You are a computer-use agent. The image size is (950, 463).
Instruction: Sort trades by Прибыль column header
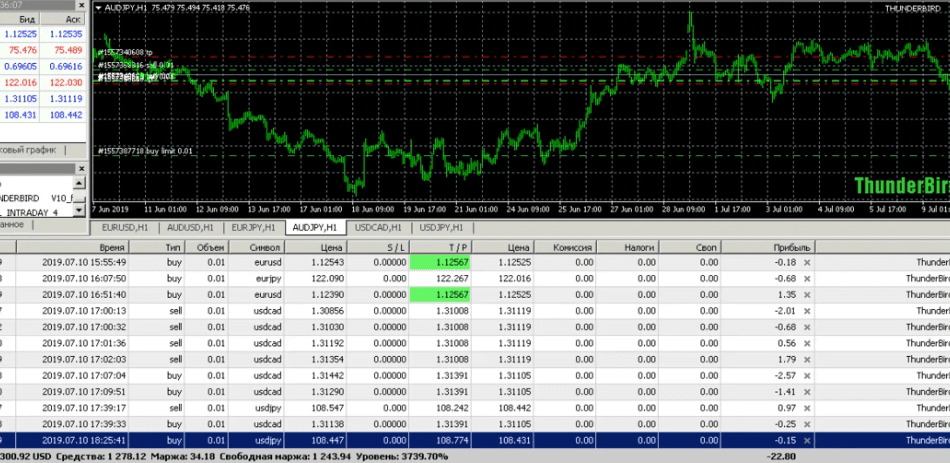(791, 246)
